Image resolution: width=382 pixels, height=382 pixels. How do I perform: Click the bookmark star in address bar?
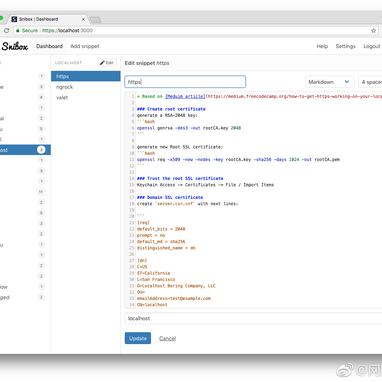click(374, 30)
